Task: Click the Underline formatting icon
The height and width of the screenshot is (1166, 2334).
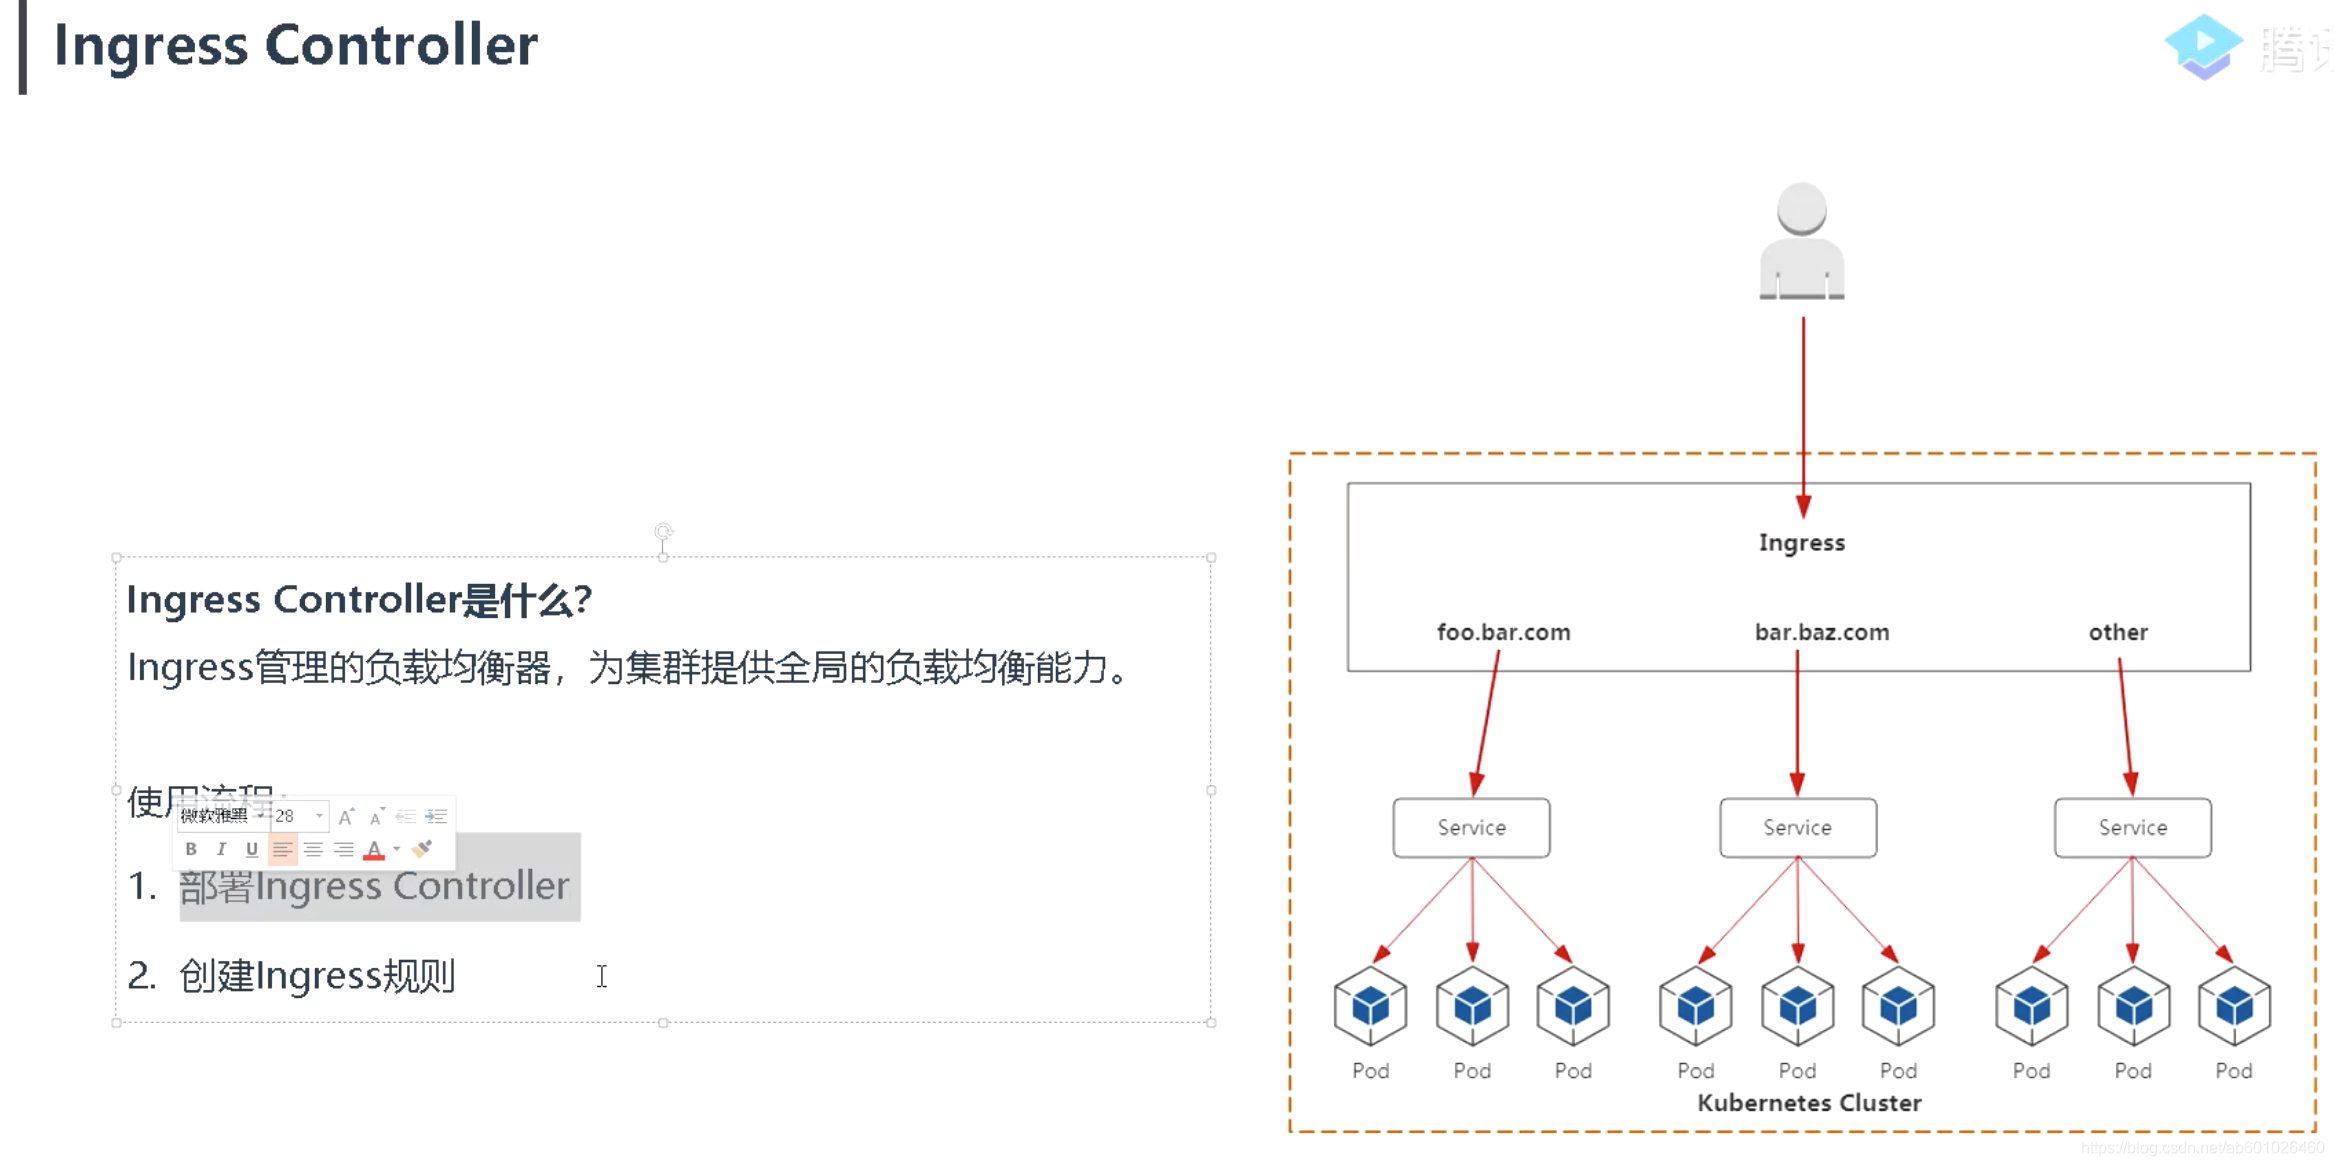Action: tap(250, 850)
